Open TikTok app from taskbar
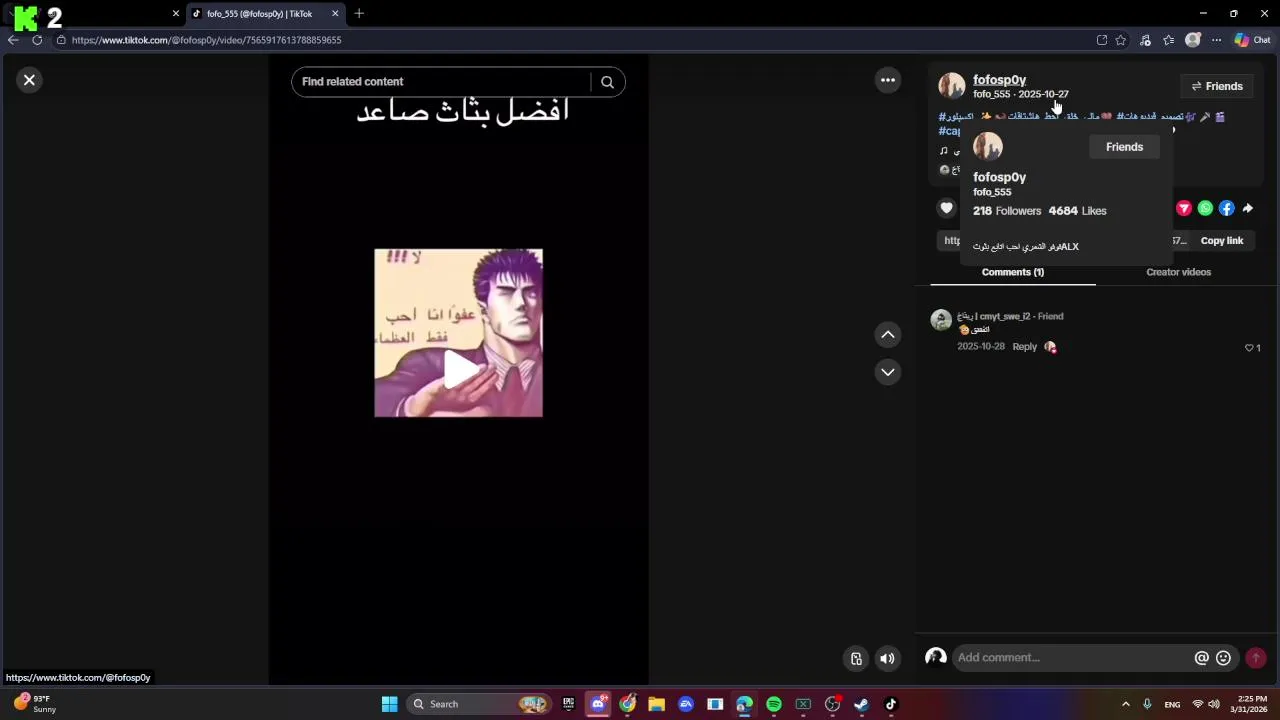1280x720 pixels. [x=891, y=704]
